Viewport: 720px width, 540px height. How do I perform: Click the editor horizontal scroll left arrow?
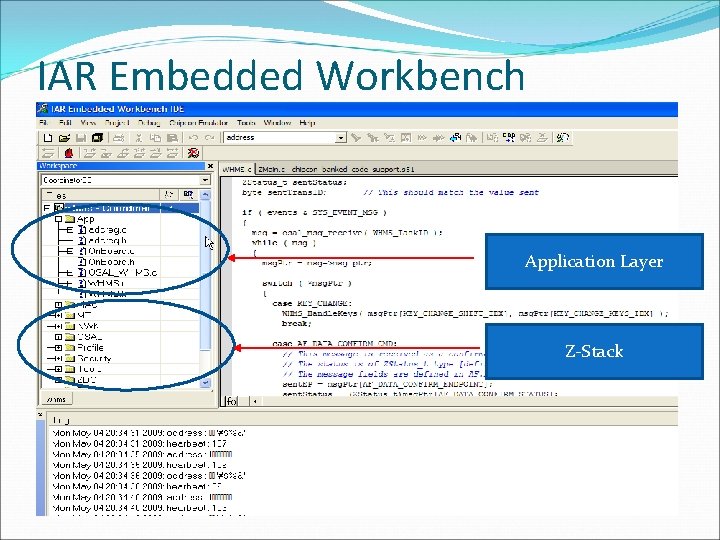(255, 401)
